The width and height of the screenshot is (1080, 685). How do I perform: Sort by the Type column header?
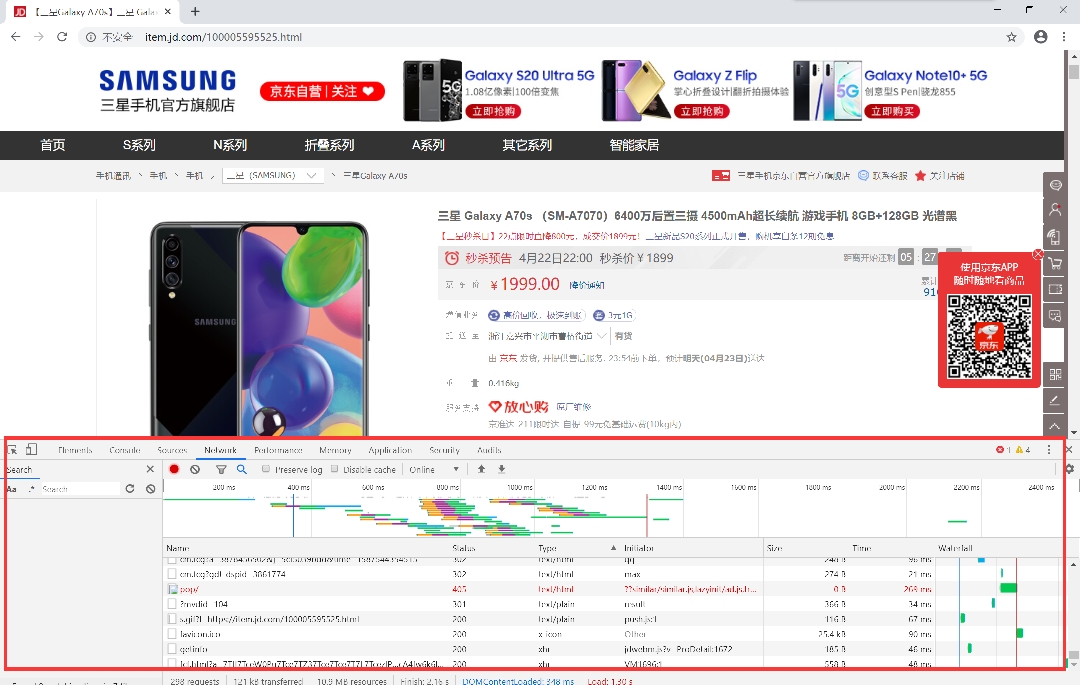tap(577, 548)
